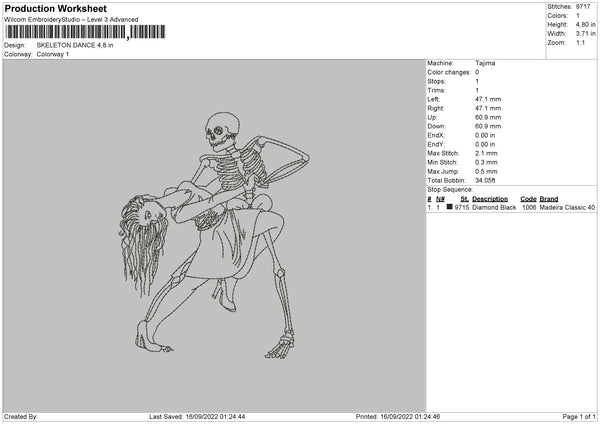The height and width of the screenshot is (424, 600).
Task: Select the Diamond Black stop sequence row
Action: [x=511, y=207]
